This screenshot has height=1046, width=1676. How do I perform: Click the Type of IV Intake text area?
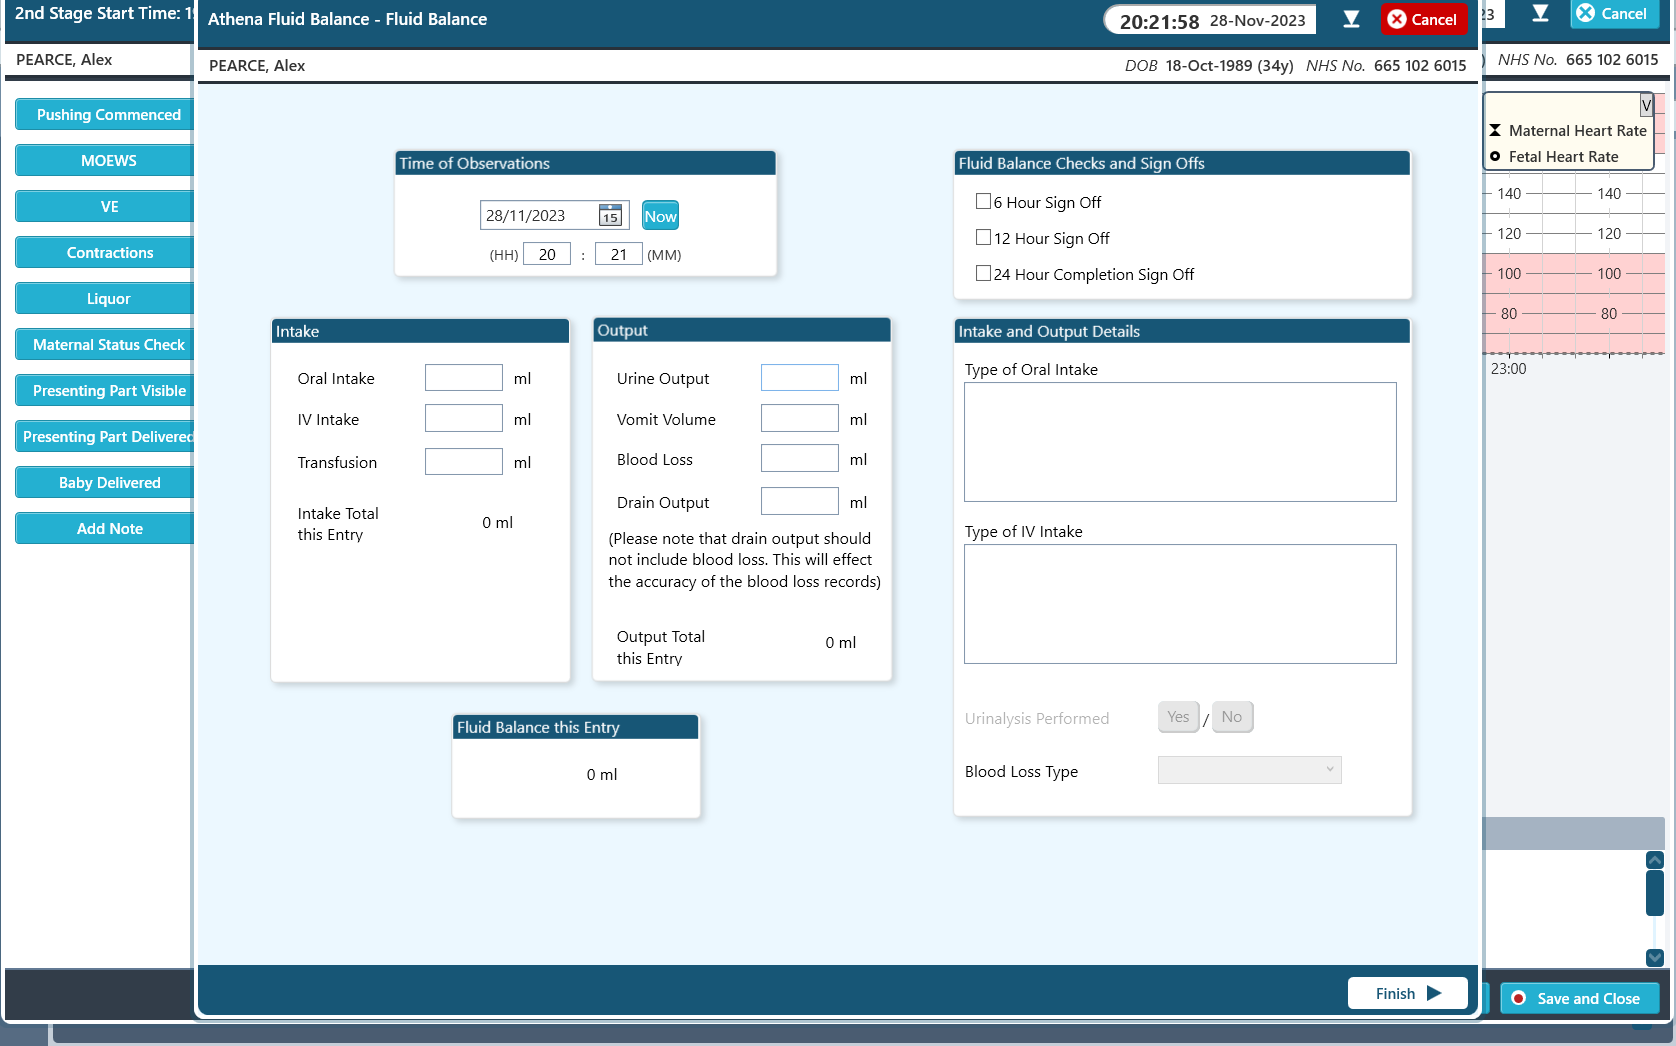coord(1180,604)
